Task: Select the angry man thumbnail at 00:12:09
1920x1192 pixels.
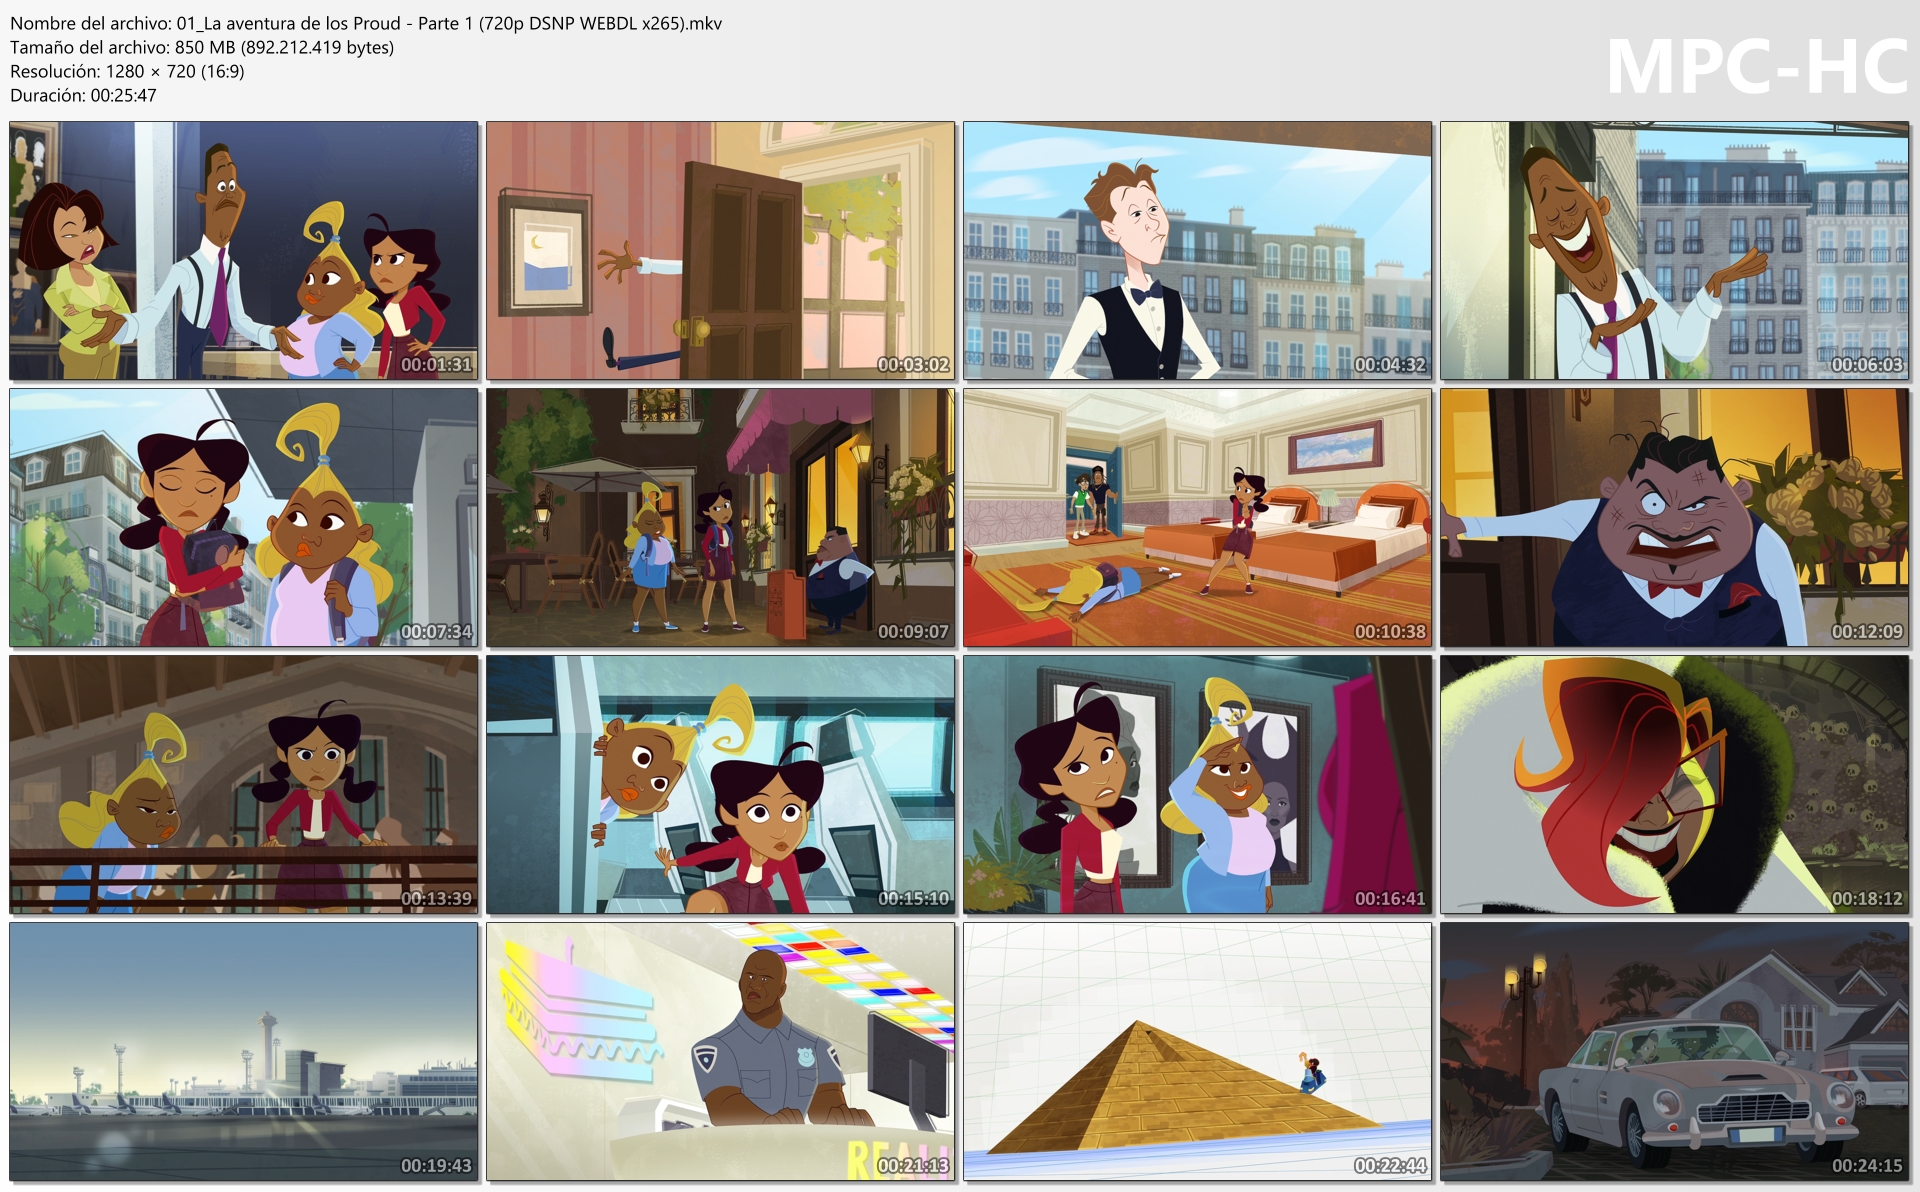Action: tap(1674, 518)
